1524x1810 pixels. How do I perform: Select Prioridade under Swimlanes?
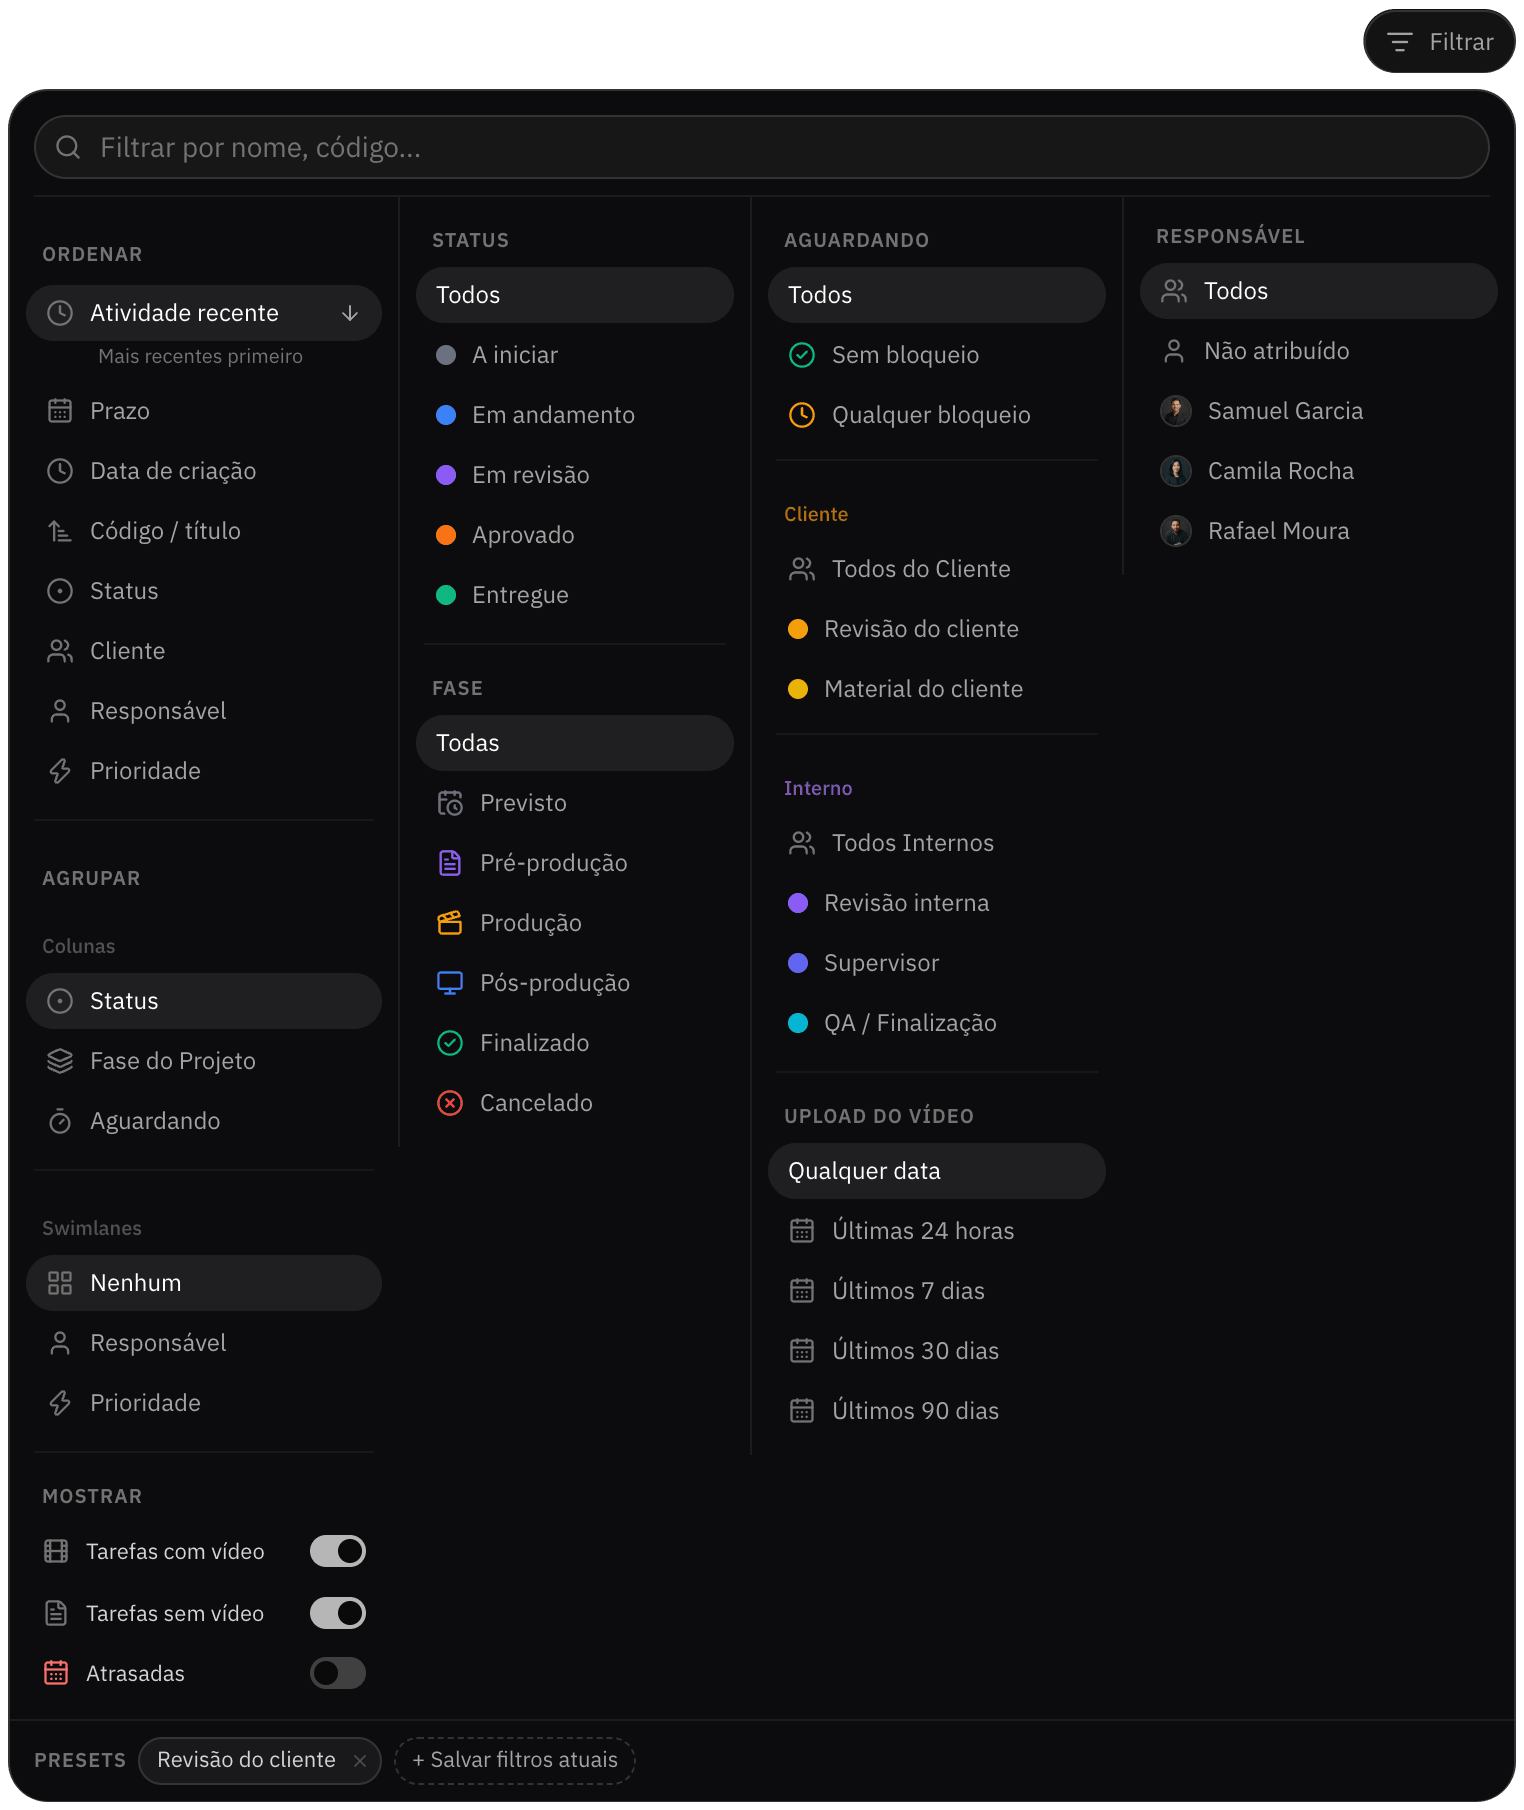click(204, 1403)
